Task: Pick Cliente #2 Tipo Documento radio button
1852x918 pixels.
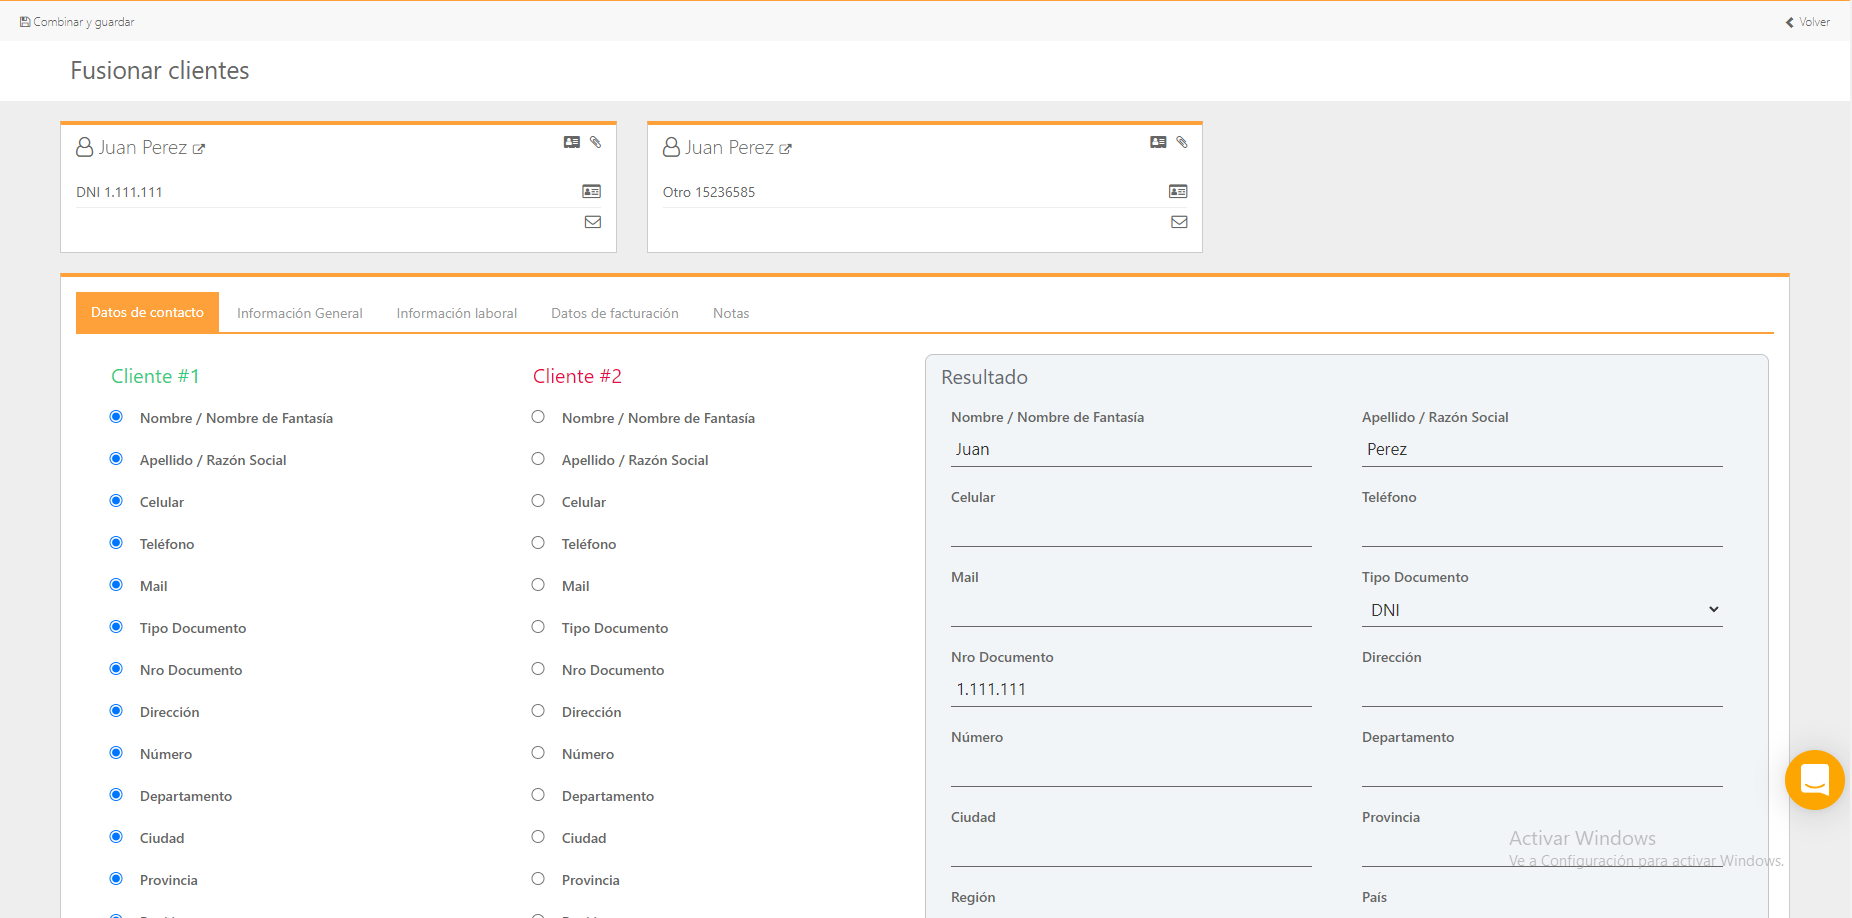Action: [x=538, y=627]
